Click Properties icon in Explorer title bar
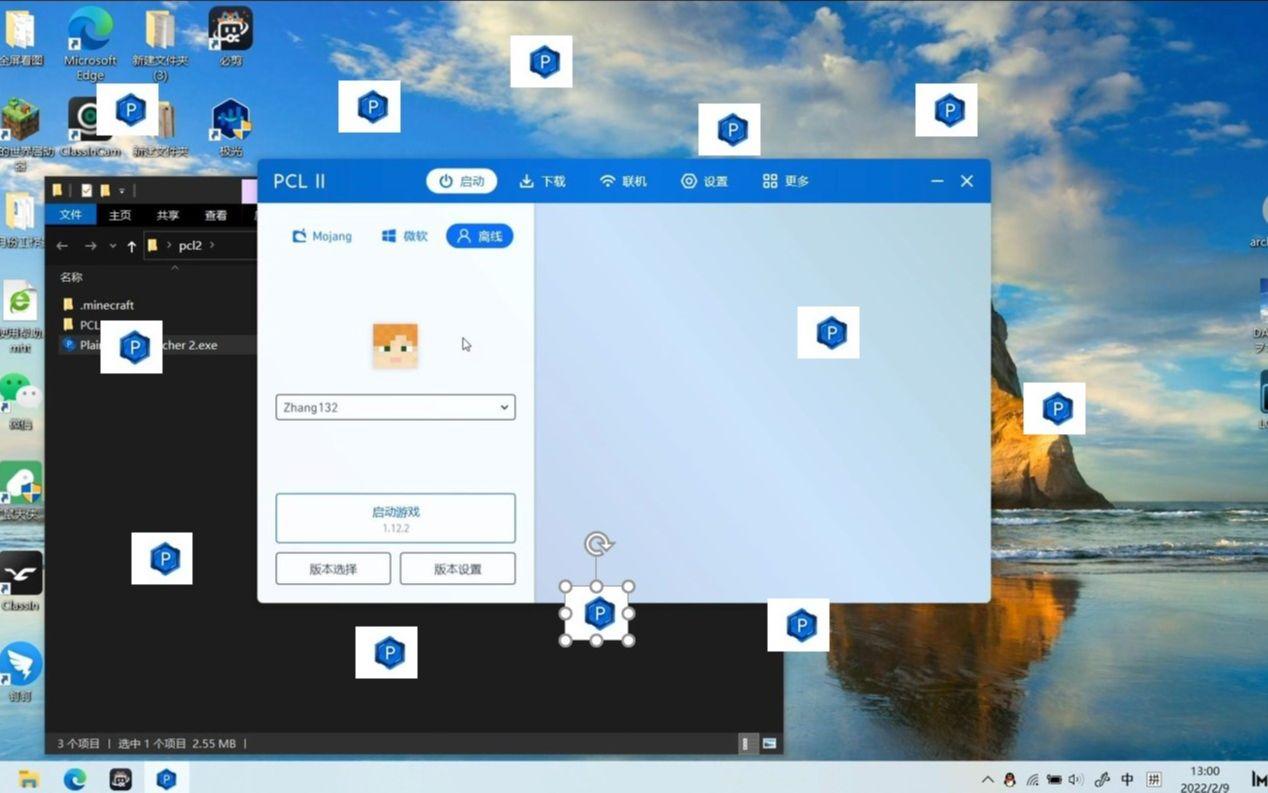This screenshot has height=793, width=1268. pos(87,190)
